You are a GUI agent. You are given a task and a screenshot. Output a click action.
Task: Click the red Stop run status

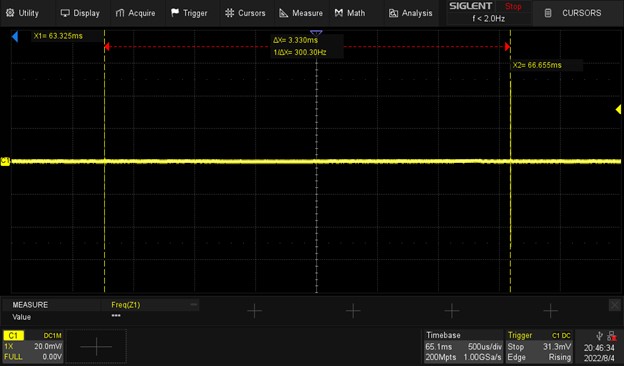pyautogui.click(x=513, y=6)
